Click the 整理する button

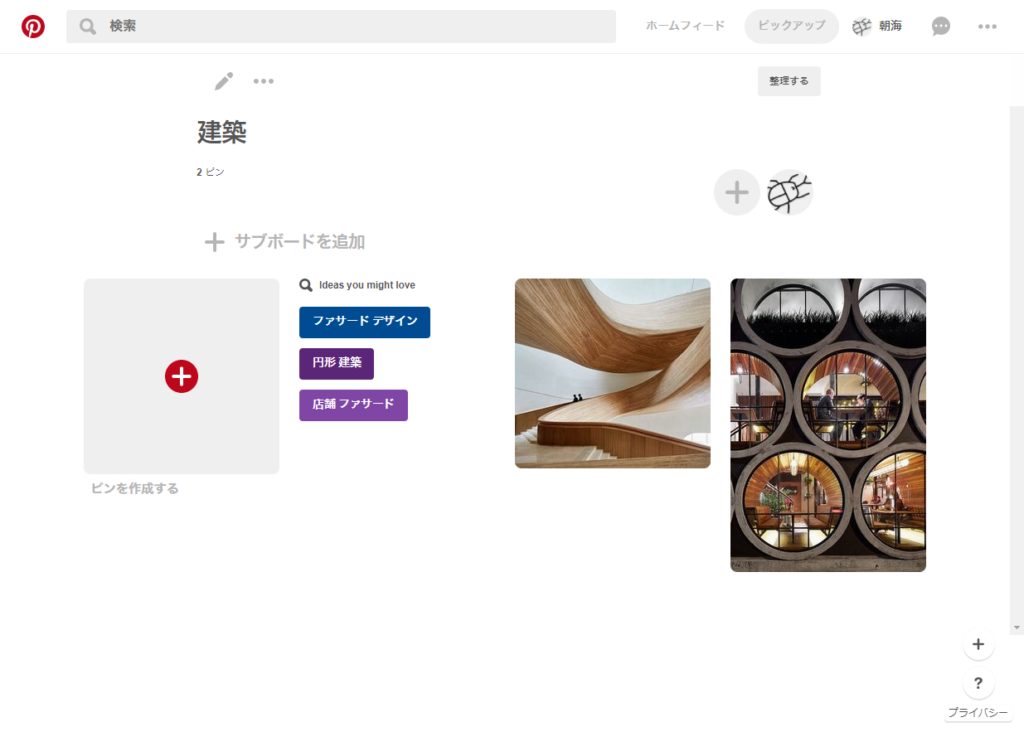(789, 81)
